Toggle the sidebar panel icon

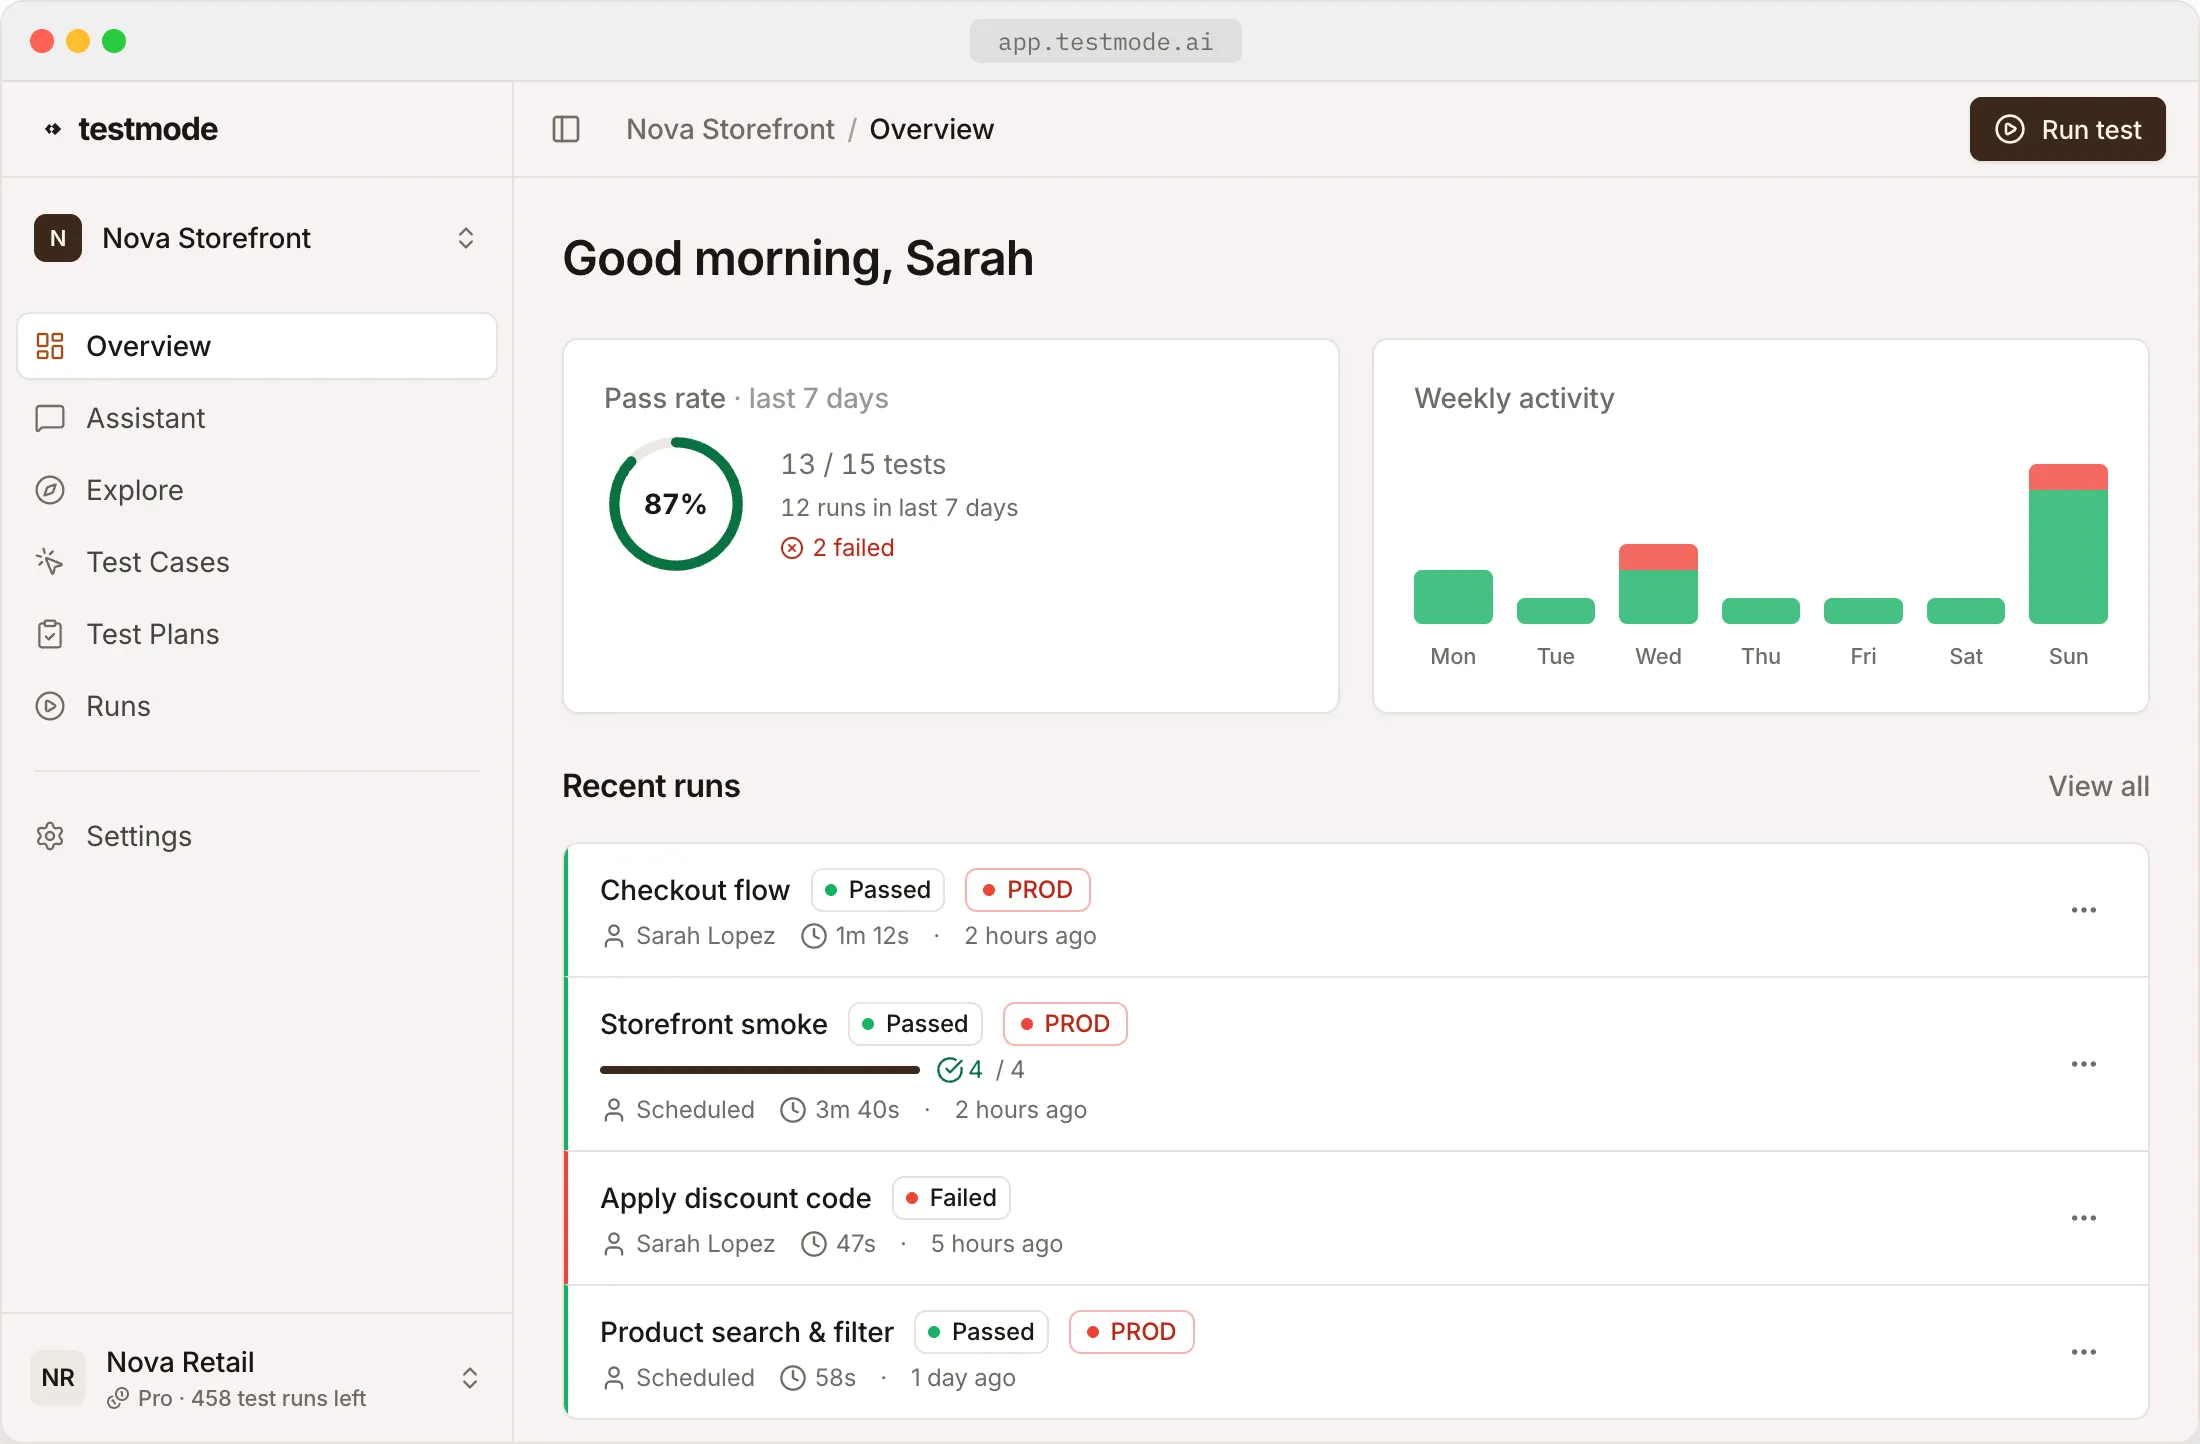pyautogui.click(x=566, y=129)
